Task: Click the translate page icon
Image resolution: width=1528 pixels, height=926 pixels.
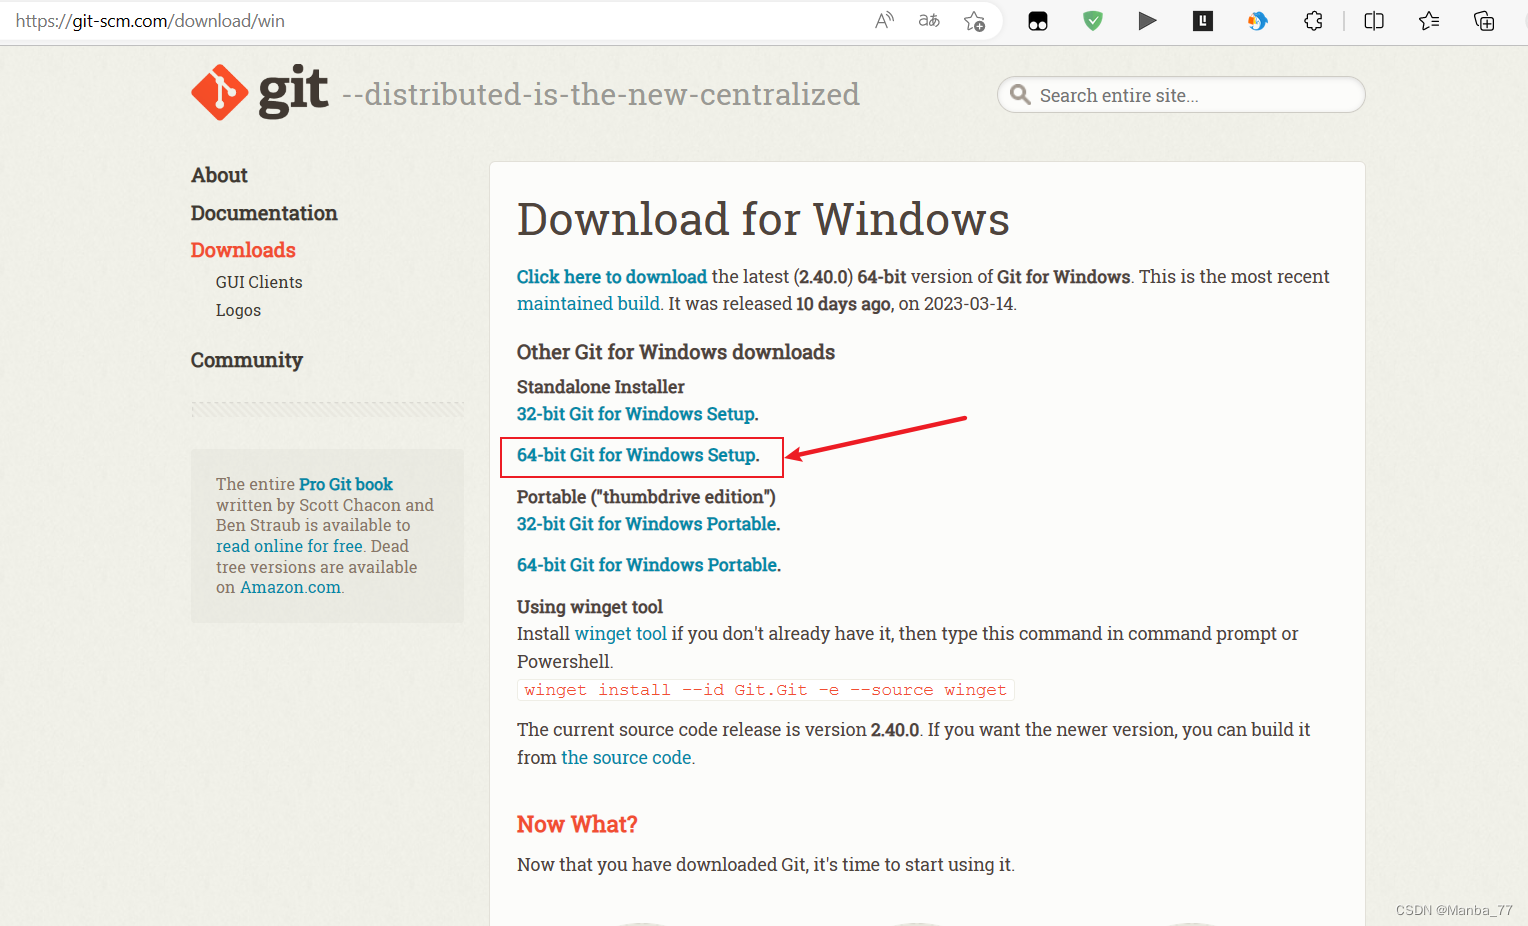Action: 929,20
